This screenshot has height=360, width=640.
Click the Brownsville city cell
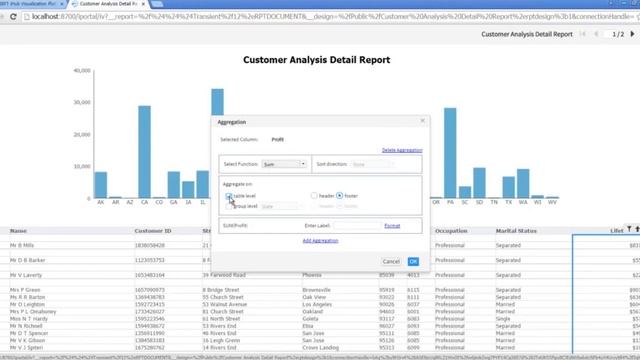click(316, 290)
